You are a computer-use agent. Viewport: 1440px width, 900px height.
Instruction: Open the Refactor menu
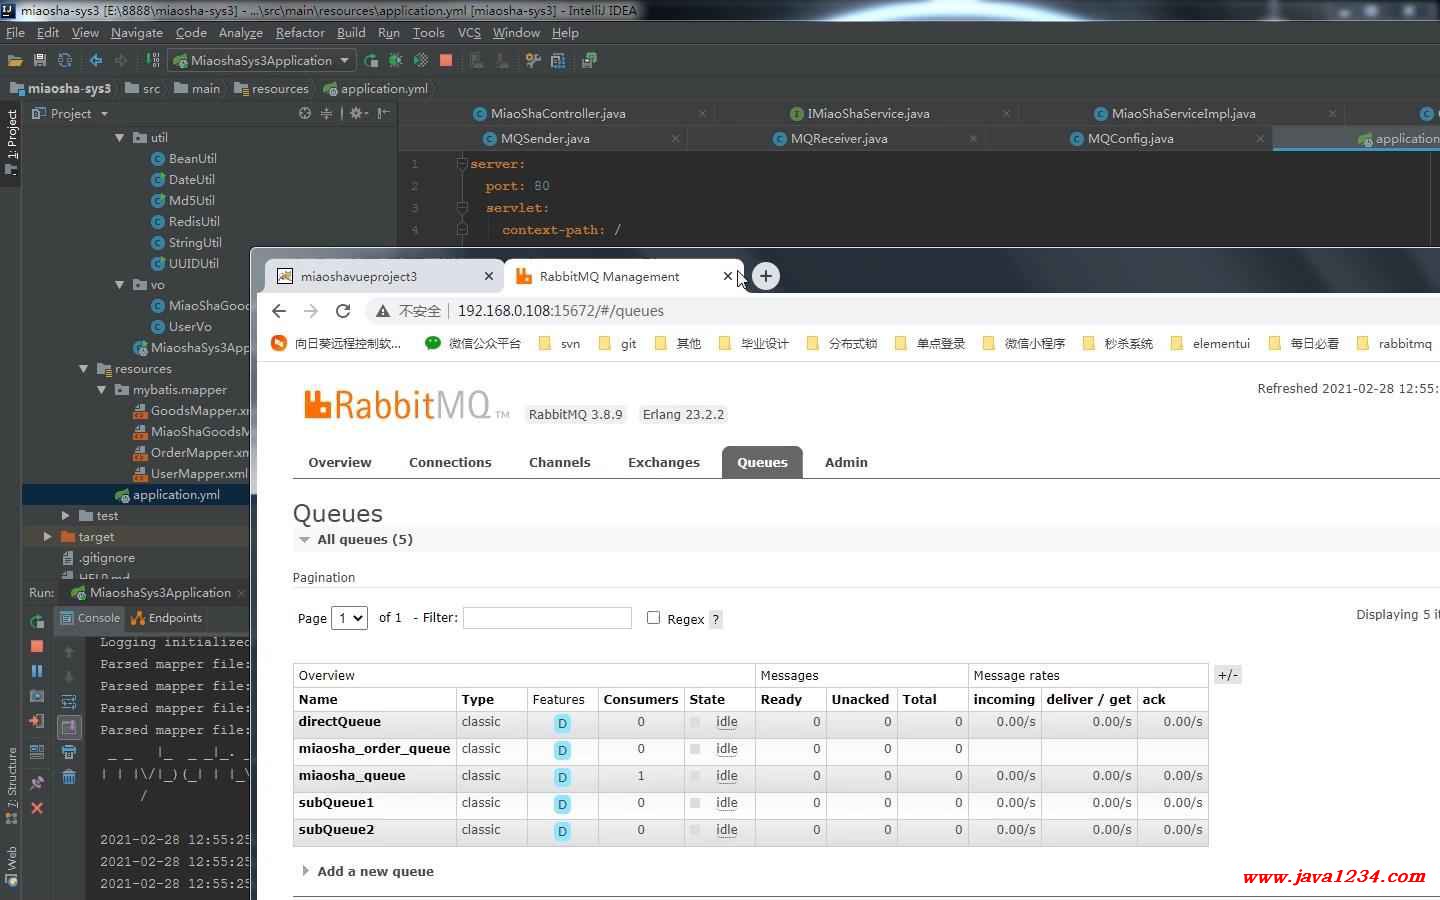300,33
